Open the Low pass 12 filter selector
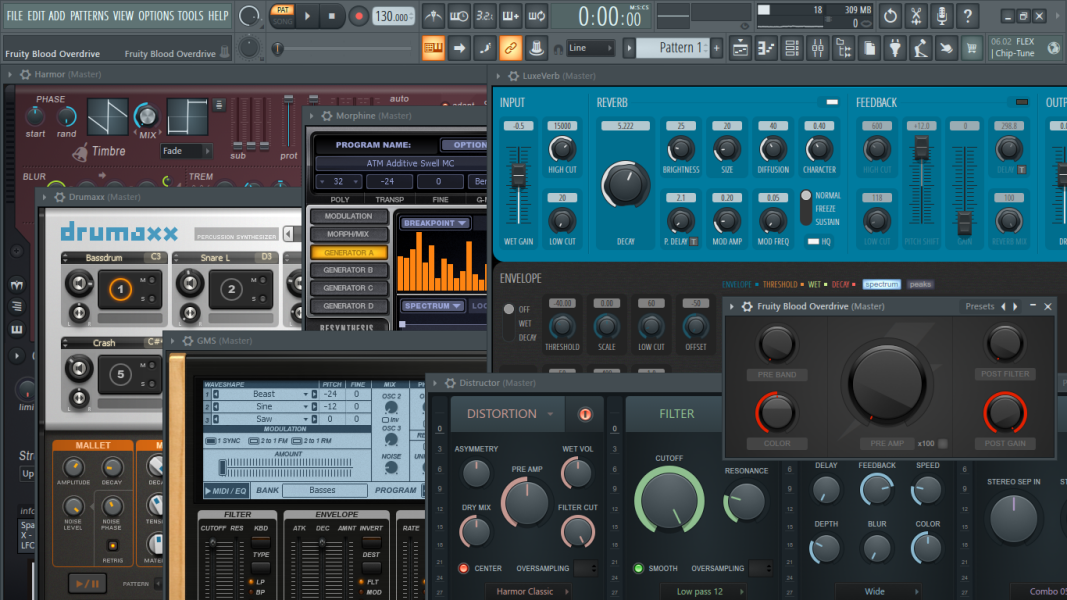The height and width of the screenshot is (600, 1067). click(x=702, y=592)
